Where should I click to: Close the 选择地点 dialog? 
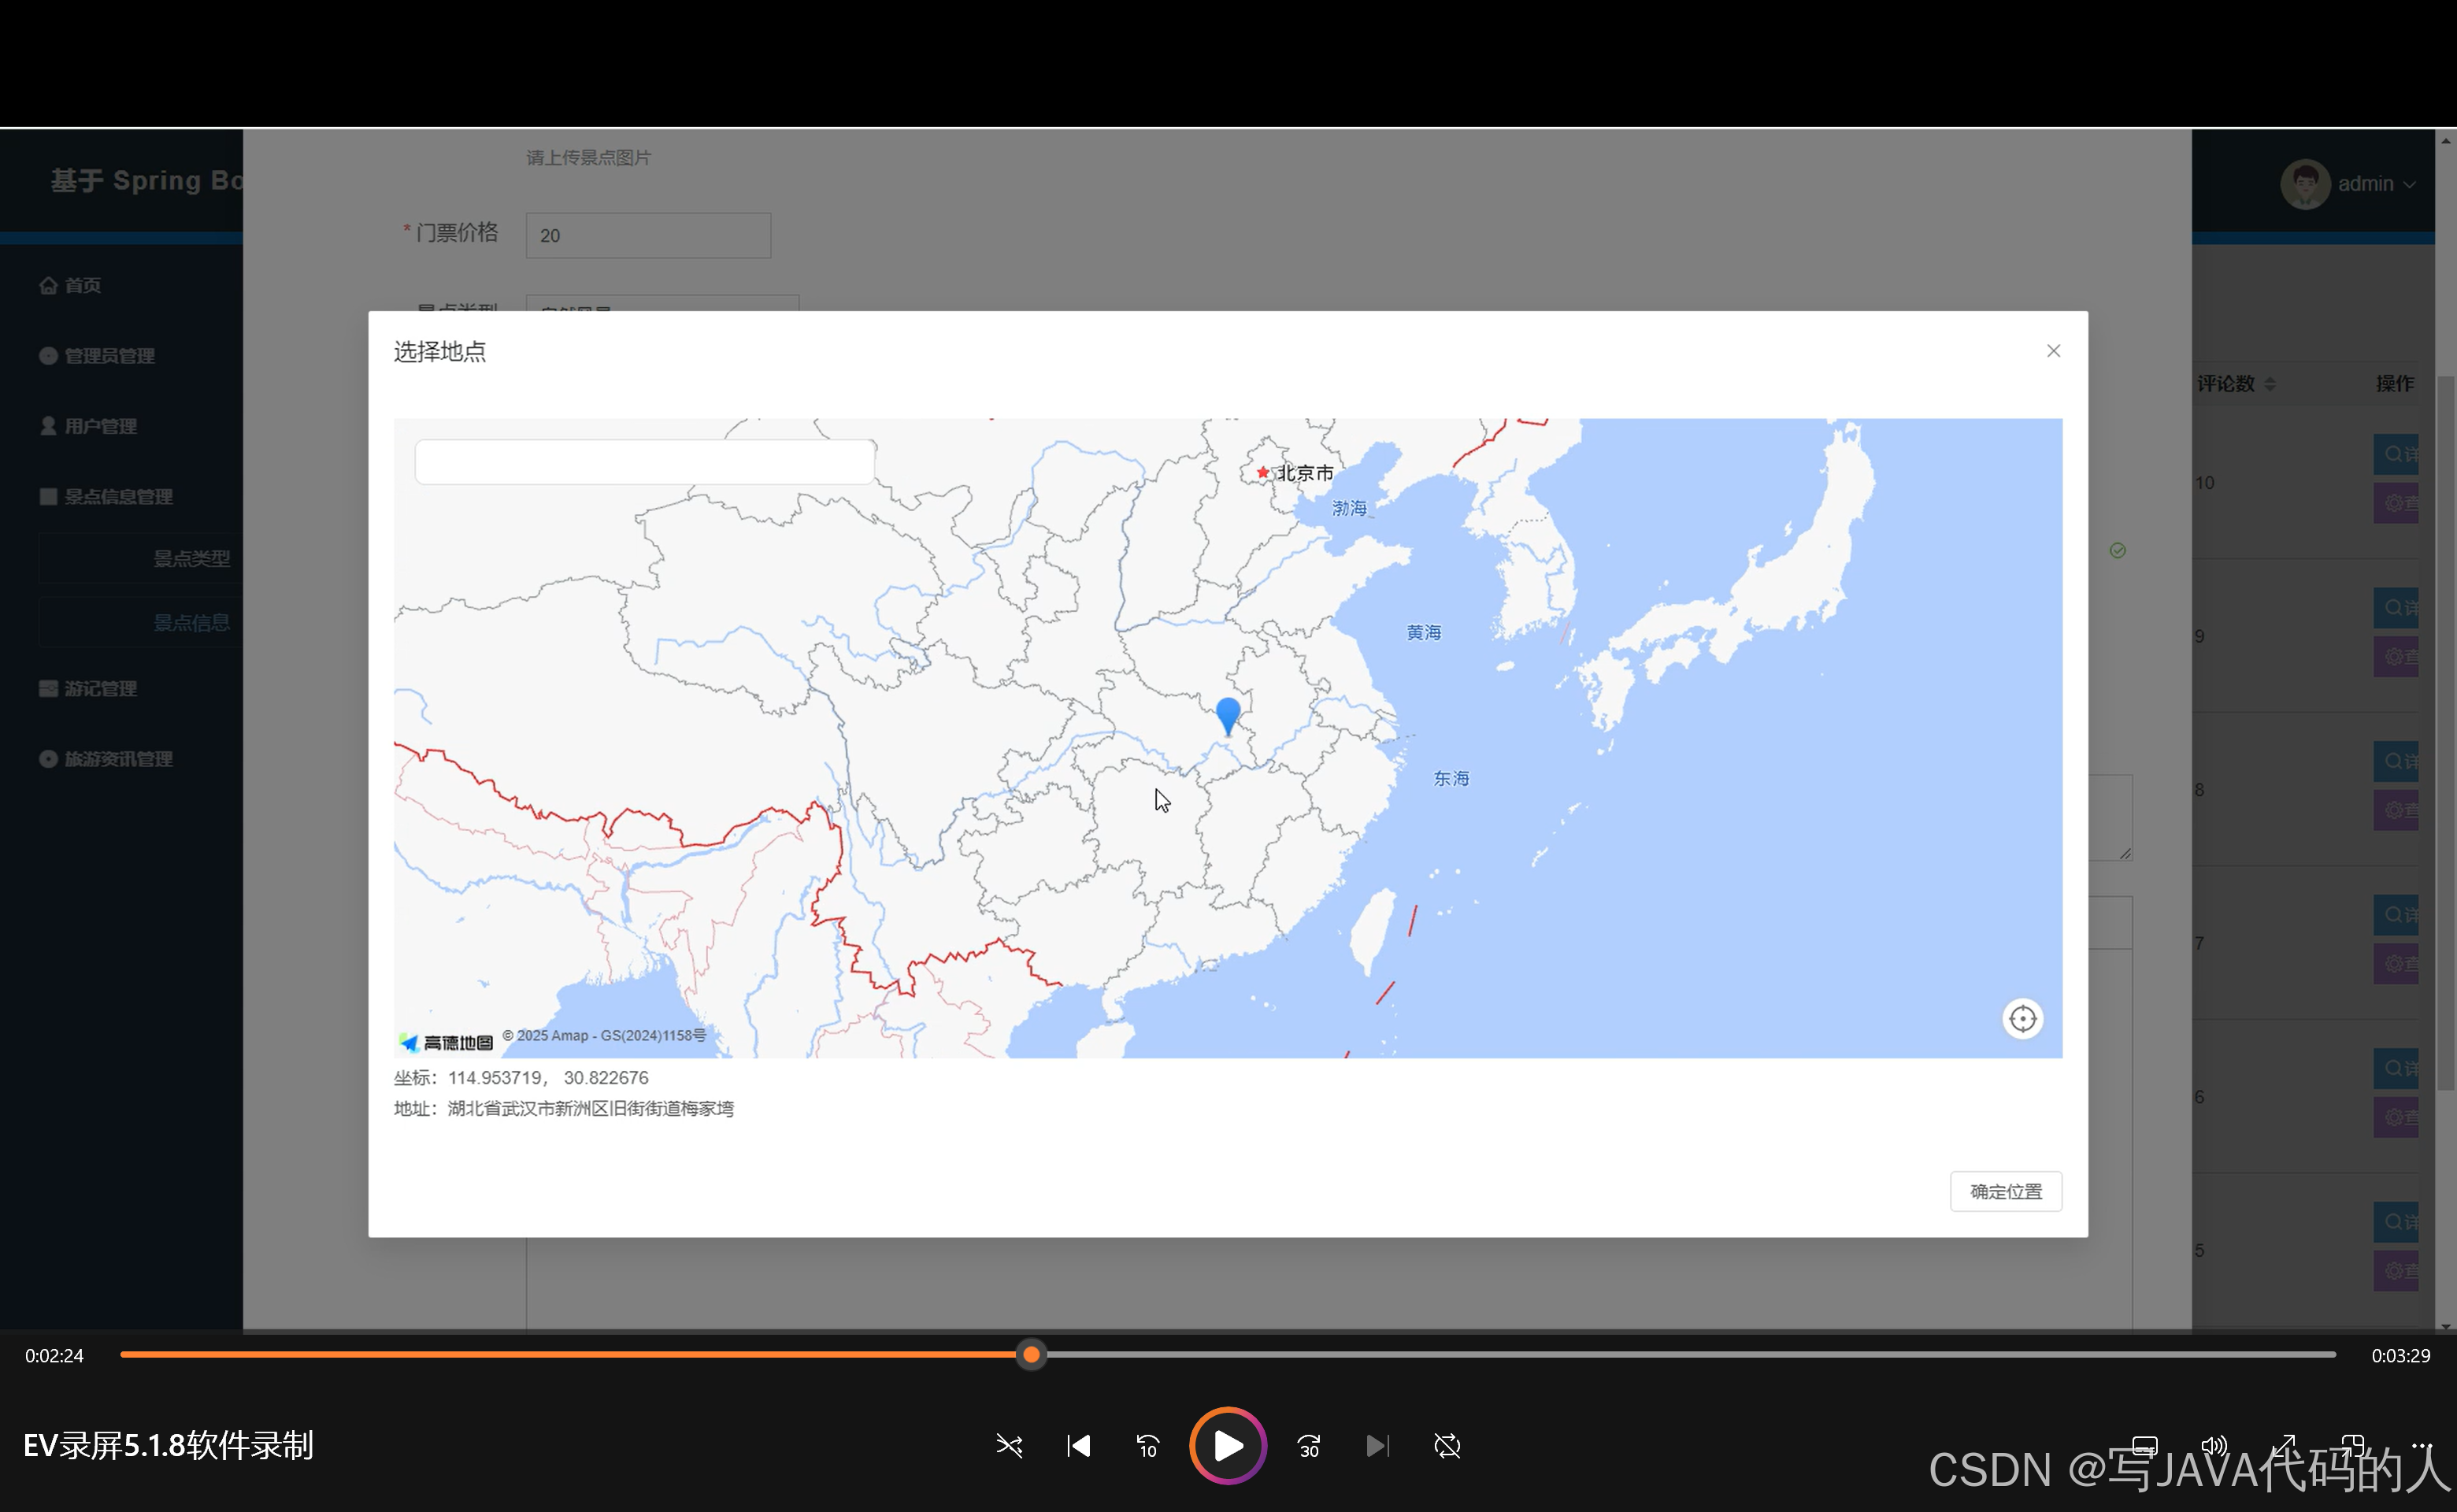[2053, 351]
